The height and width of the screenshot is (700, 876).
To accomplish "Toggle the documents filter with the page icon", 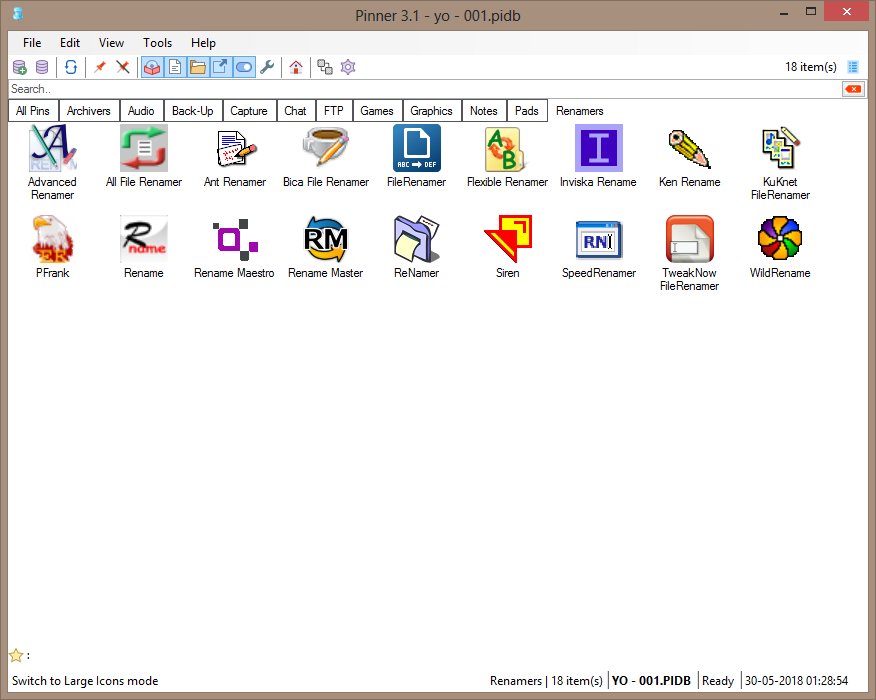I will [175, 68].
